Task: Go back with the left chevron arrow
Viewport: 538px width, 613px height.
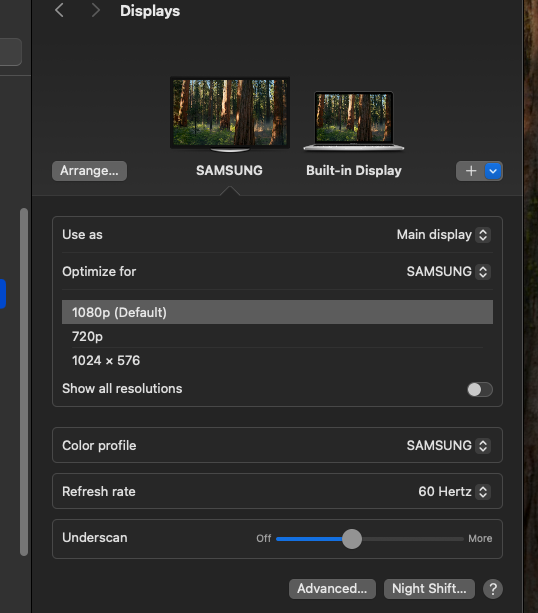Action: (x=59, y=11)
